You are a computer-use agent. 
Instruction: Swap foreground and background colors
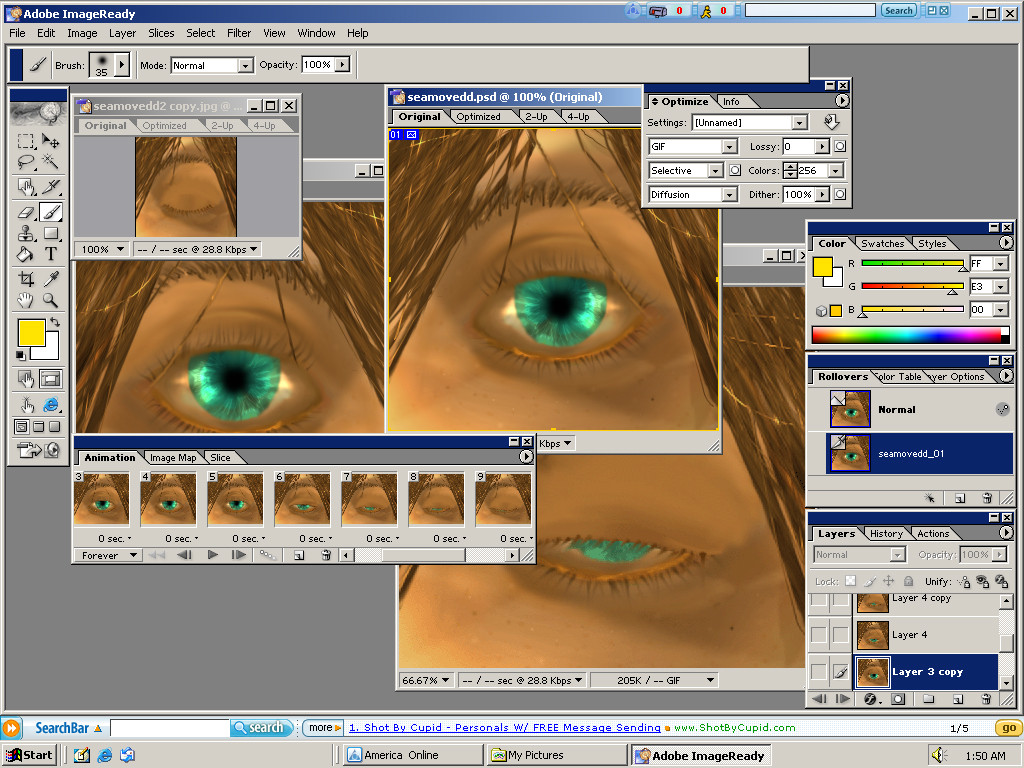[x=55, y=322]
